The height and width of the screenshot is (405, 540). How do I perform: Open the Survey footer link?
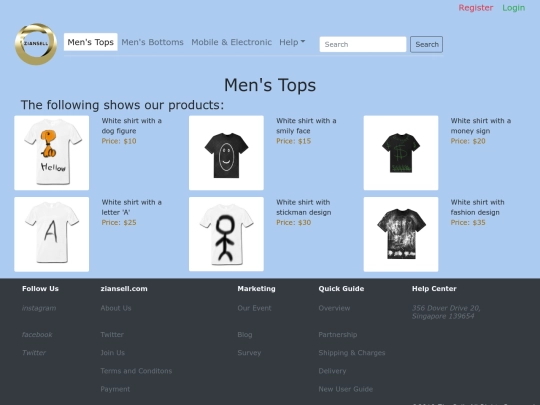click(249, 353)
